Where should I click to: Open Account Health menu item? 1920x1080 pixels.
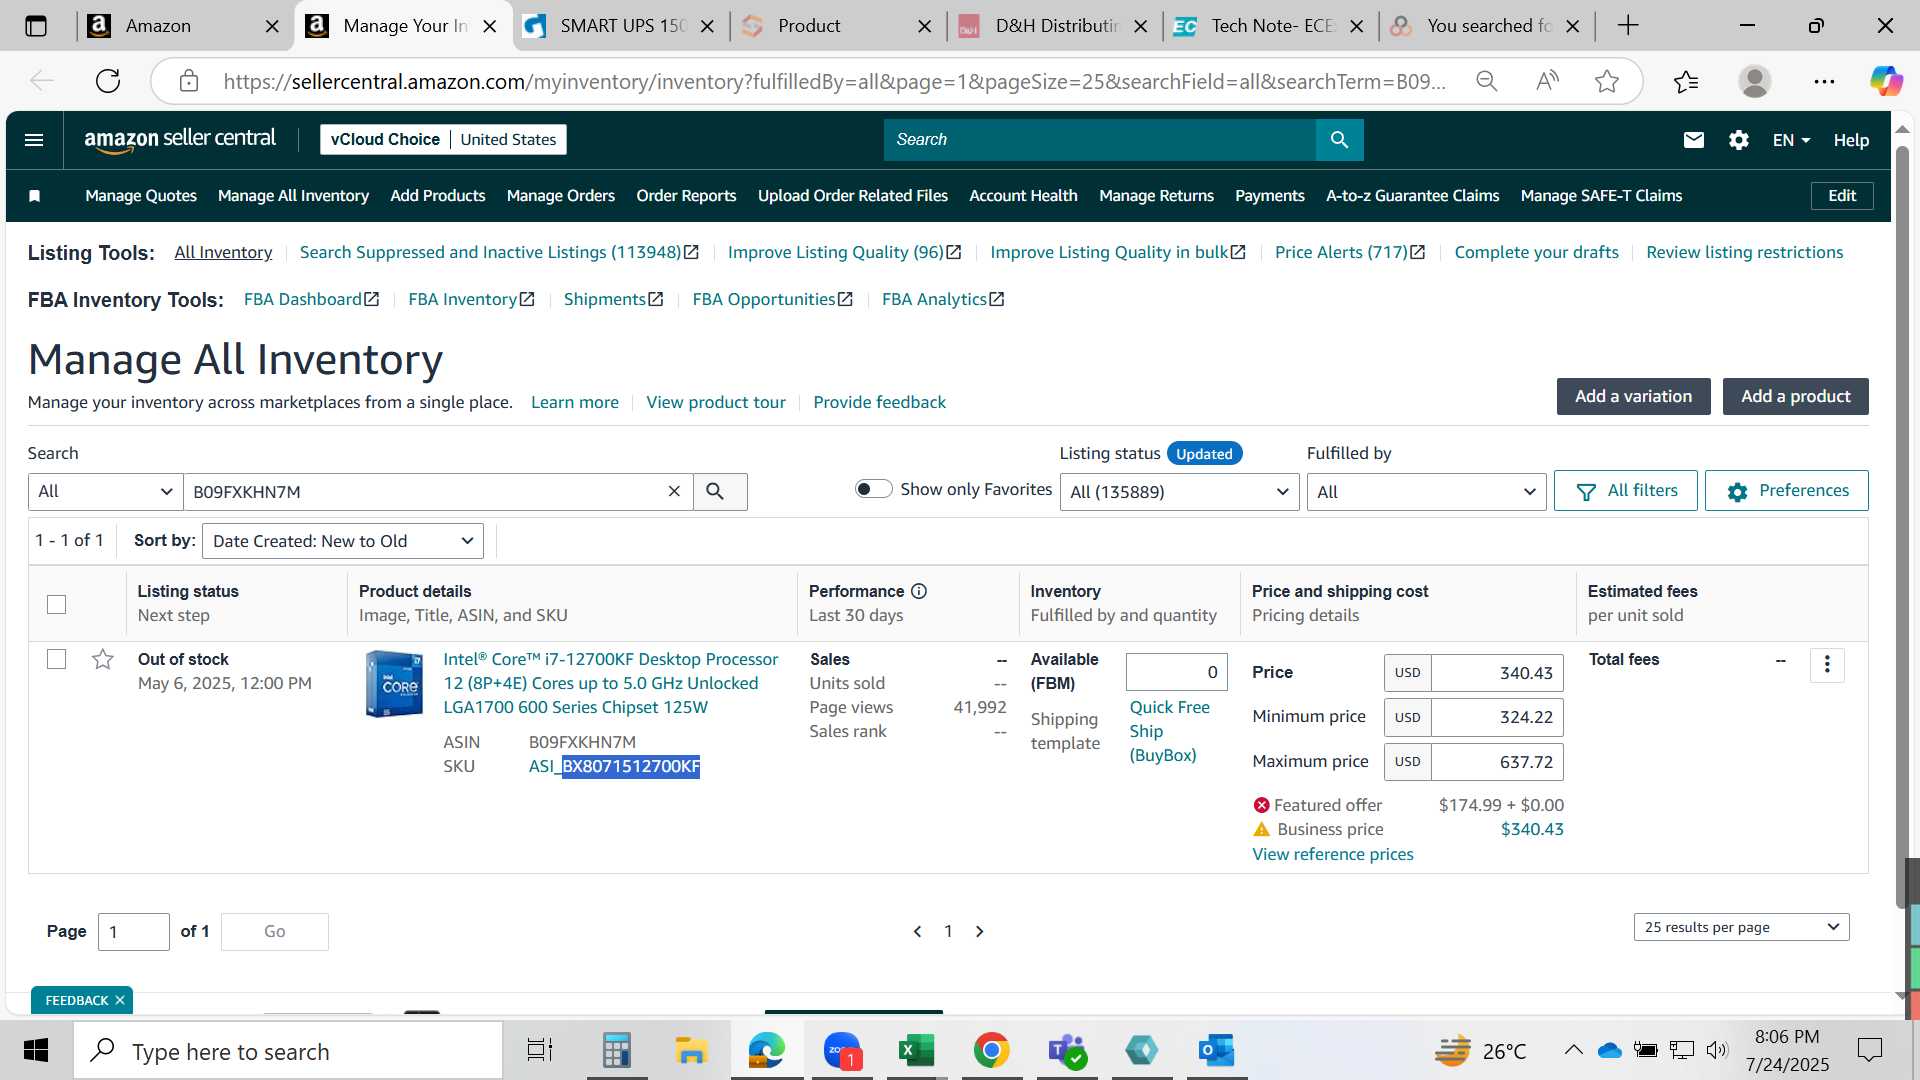tap(1023, 196)
